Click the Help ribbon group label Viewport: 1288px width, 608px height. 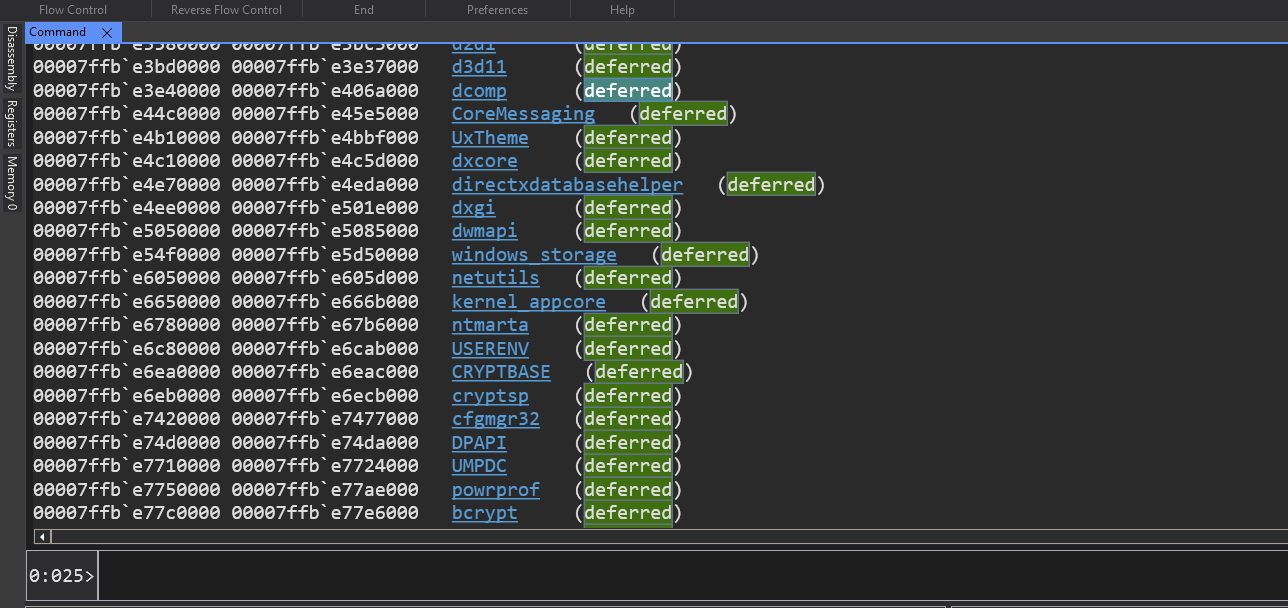point(622,10)
